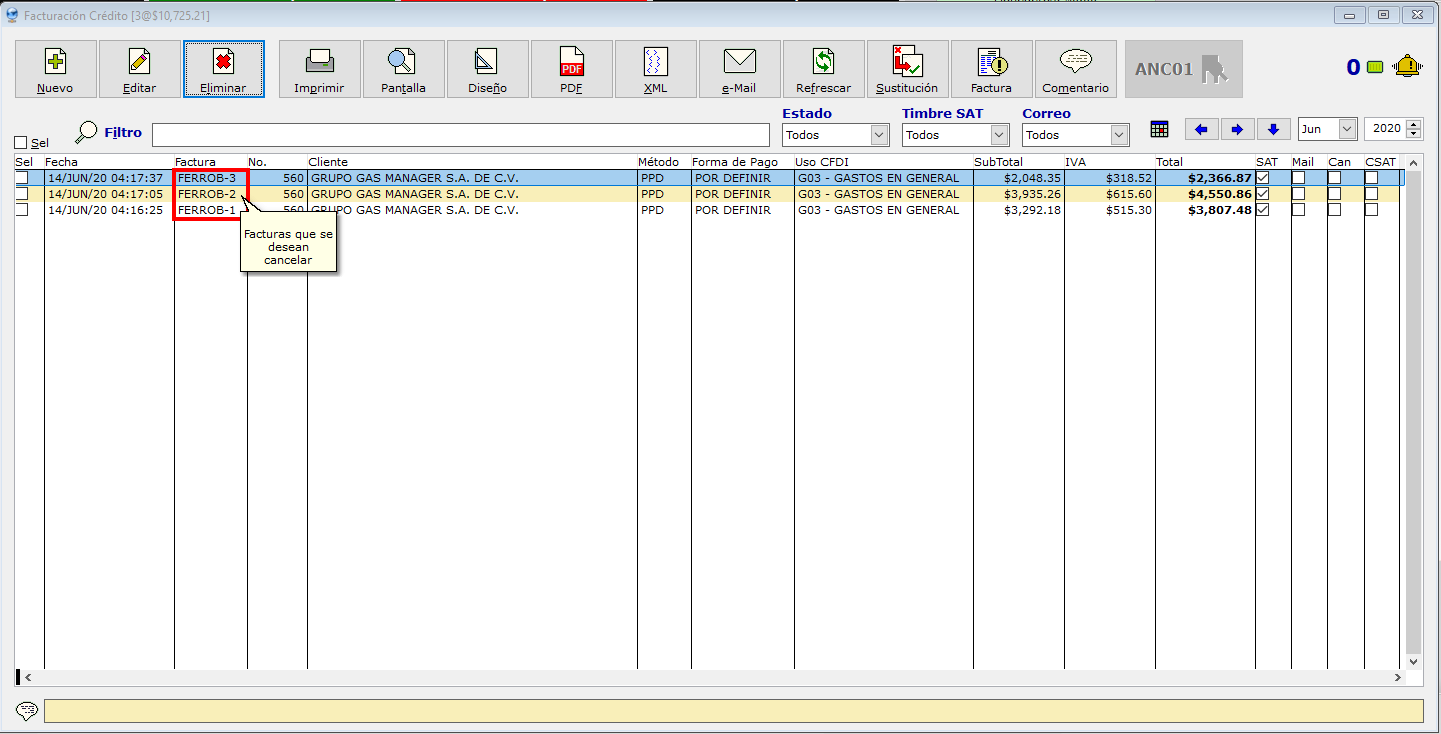
Task: Toggle the Sel select-all checkbox
Action: 21,143
